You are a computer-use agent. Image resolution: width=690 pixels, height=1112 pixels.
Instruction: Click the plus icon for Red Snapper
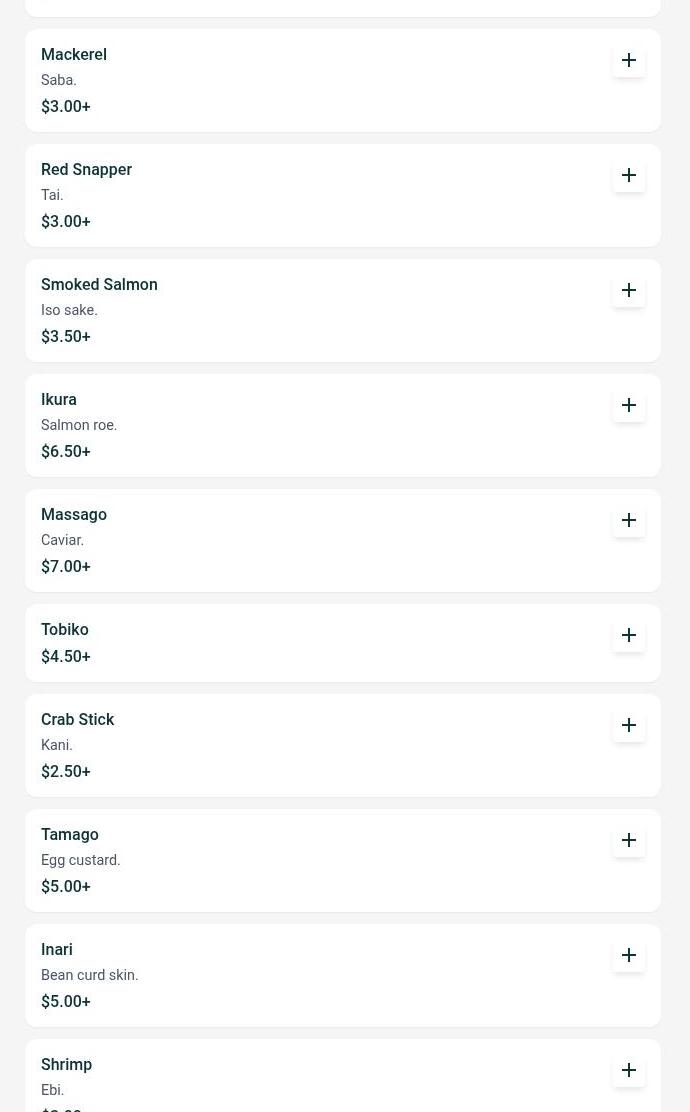[x=629, y=175]
